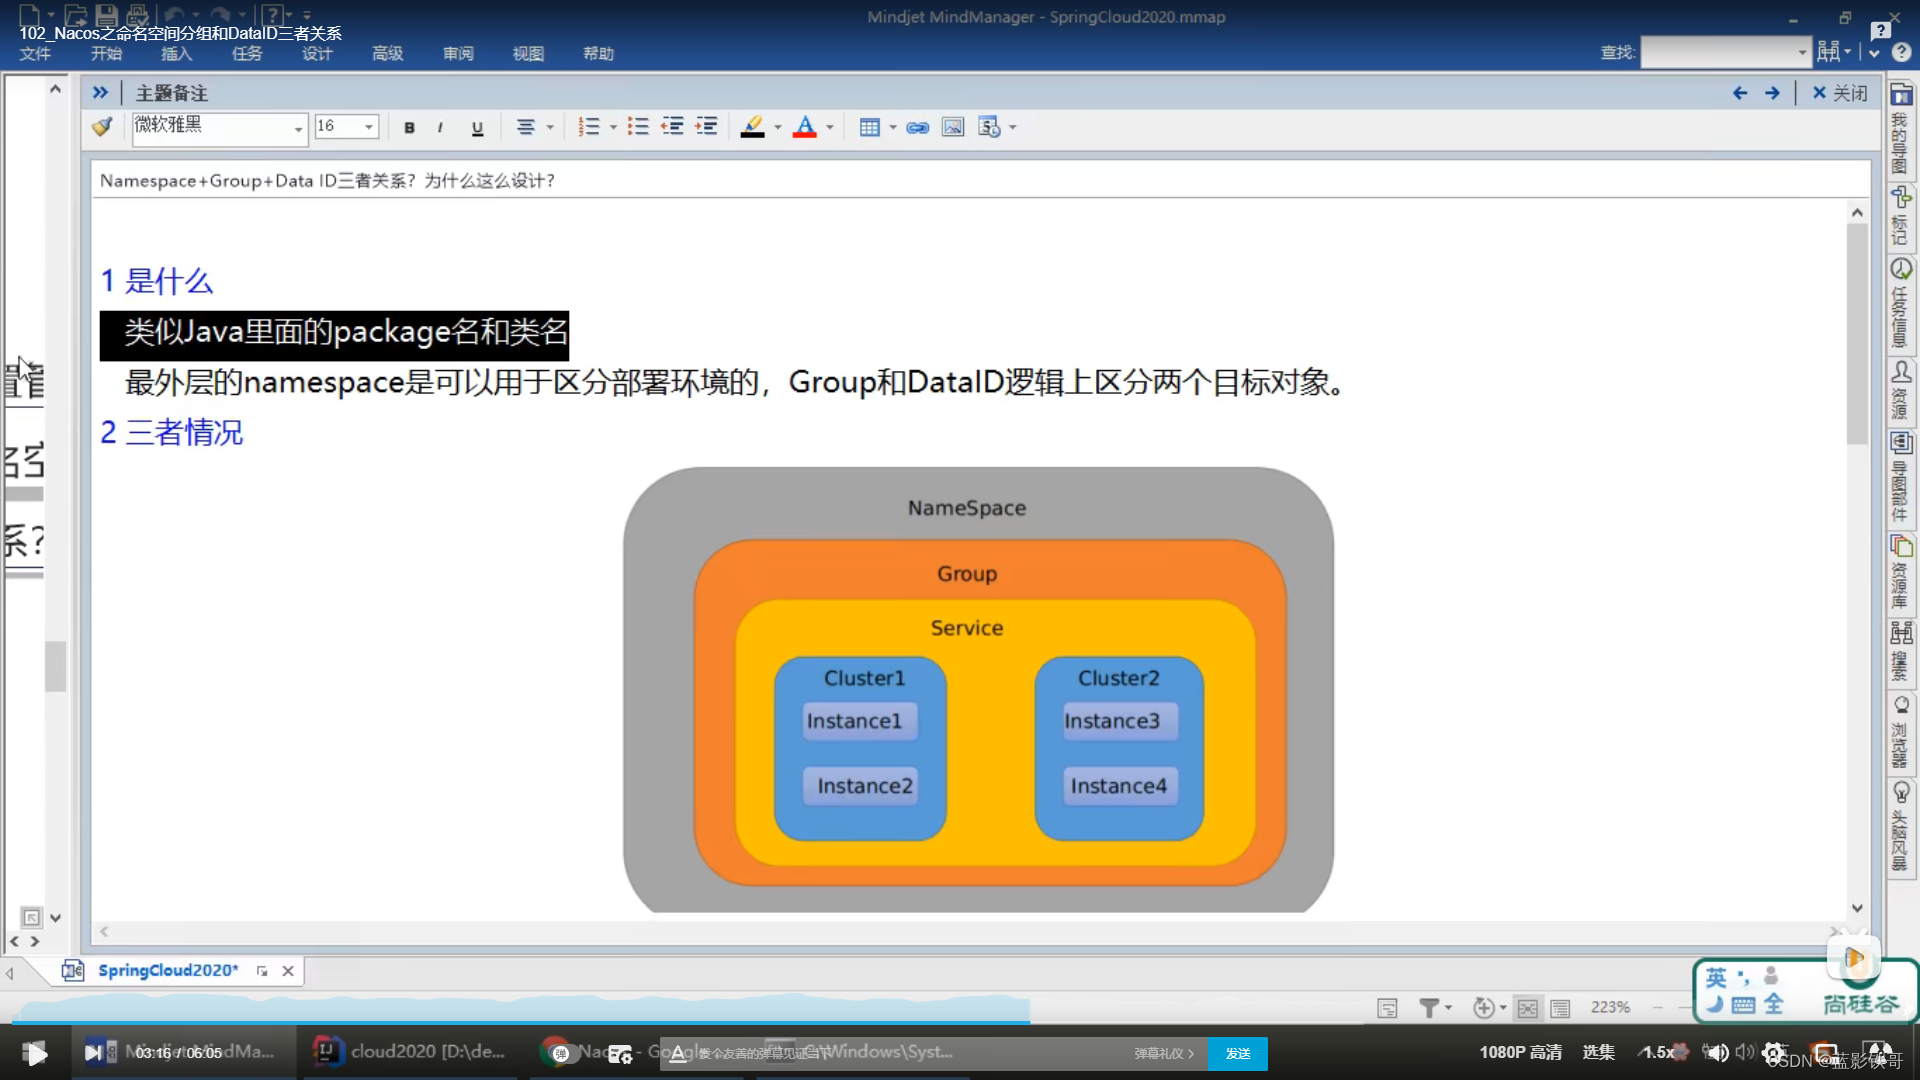The image size is (1920, 1080).
Task: Click the 查找 search input field
Action: [1726, 52]
